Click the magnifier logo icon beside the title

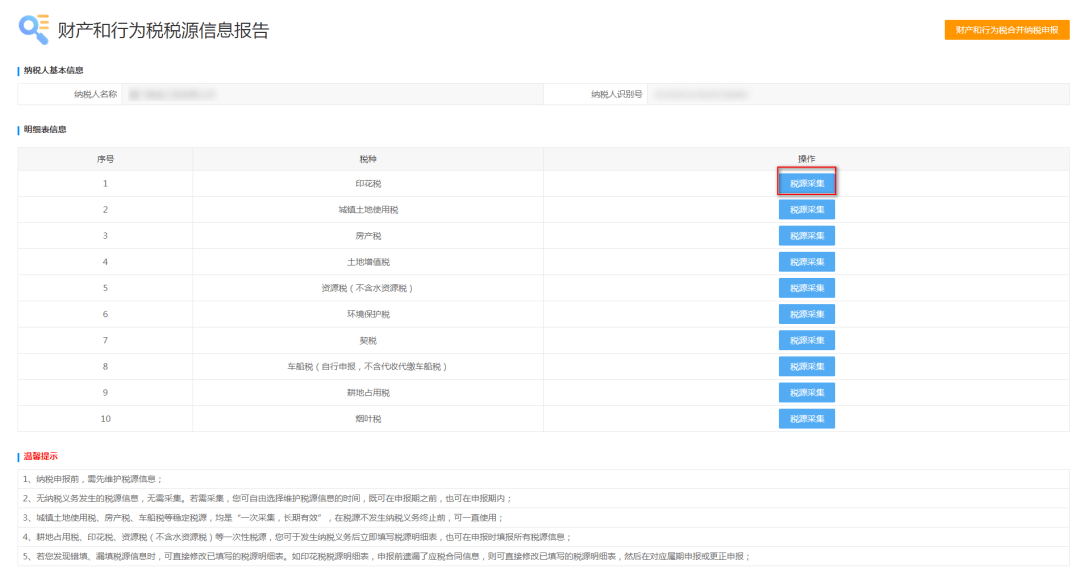click(33, 29)
